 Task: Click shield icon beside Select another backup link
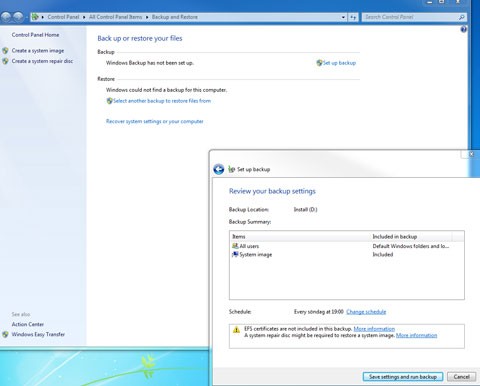[x=109, y=101]
